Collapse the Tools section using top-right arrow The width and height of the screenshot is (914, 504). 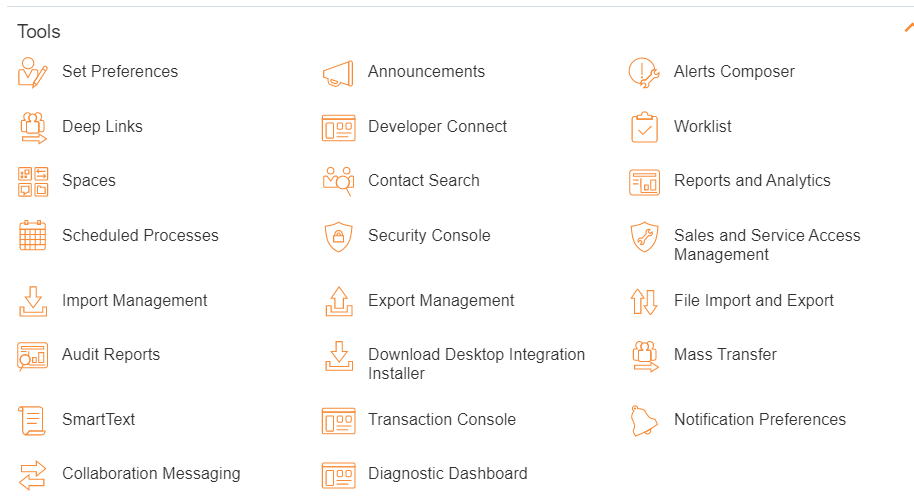(x=908, y=27)
